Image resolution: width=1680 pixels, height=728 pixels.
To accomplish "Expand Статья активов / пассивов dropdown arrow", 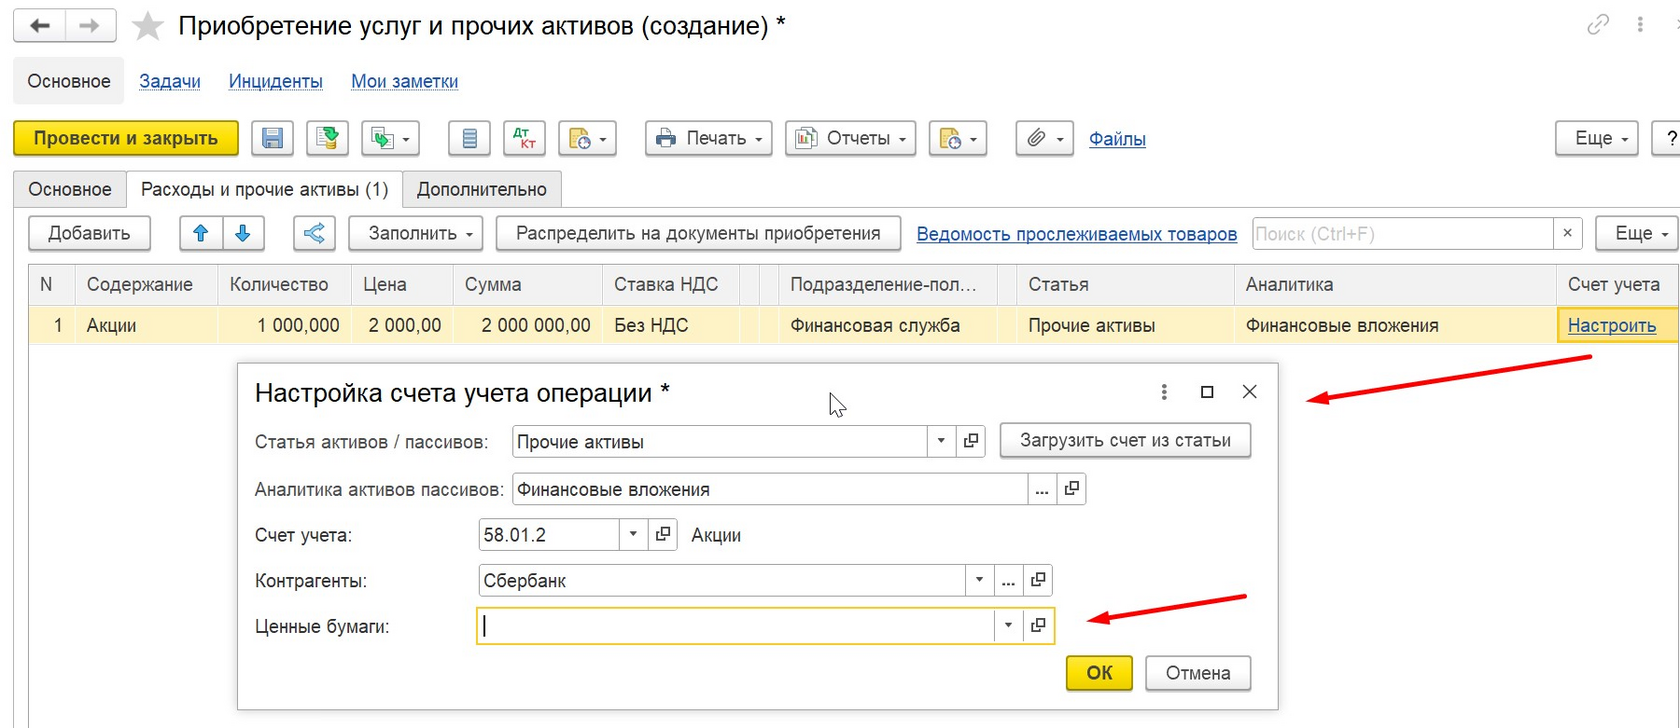I will (941, 441).
